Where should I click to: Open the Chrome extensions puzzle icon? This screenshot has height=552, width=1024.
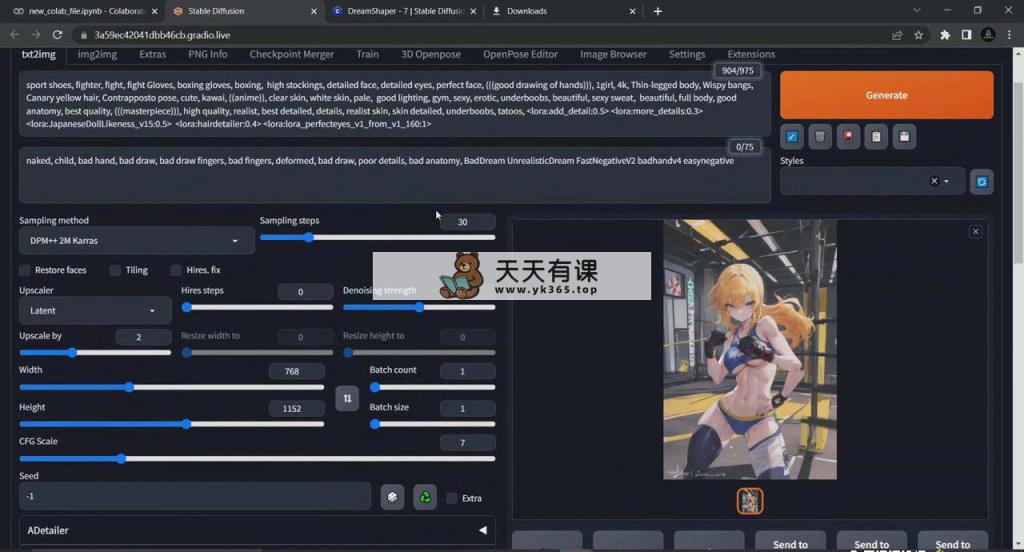click(x=945, y=35)
